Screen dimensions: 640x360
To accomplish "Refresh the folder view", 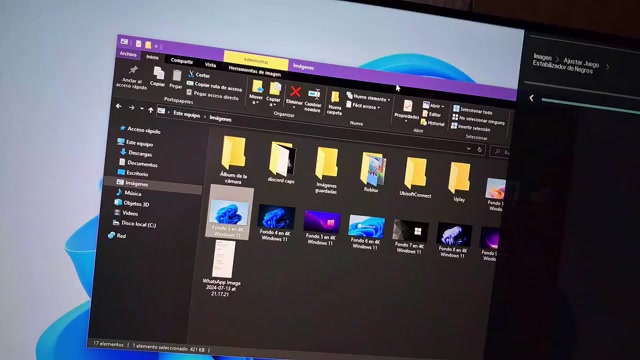I will (480, 150).
